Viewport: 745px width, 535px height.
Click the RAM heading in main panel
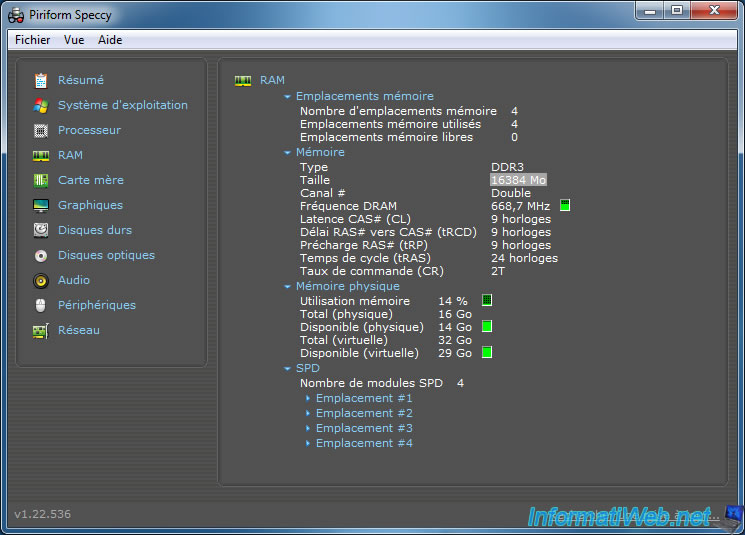[272, 80]
